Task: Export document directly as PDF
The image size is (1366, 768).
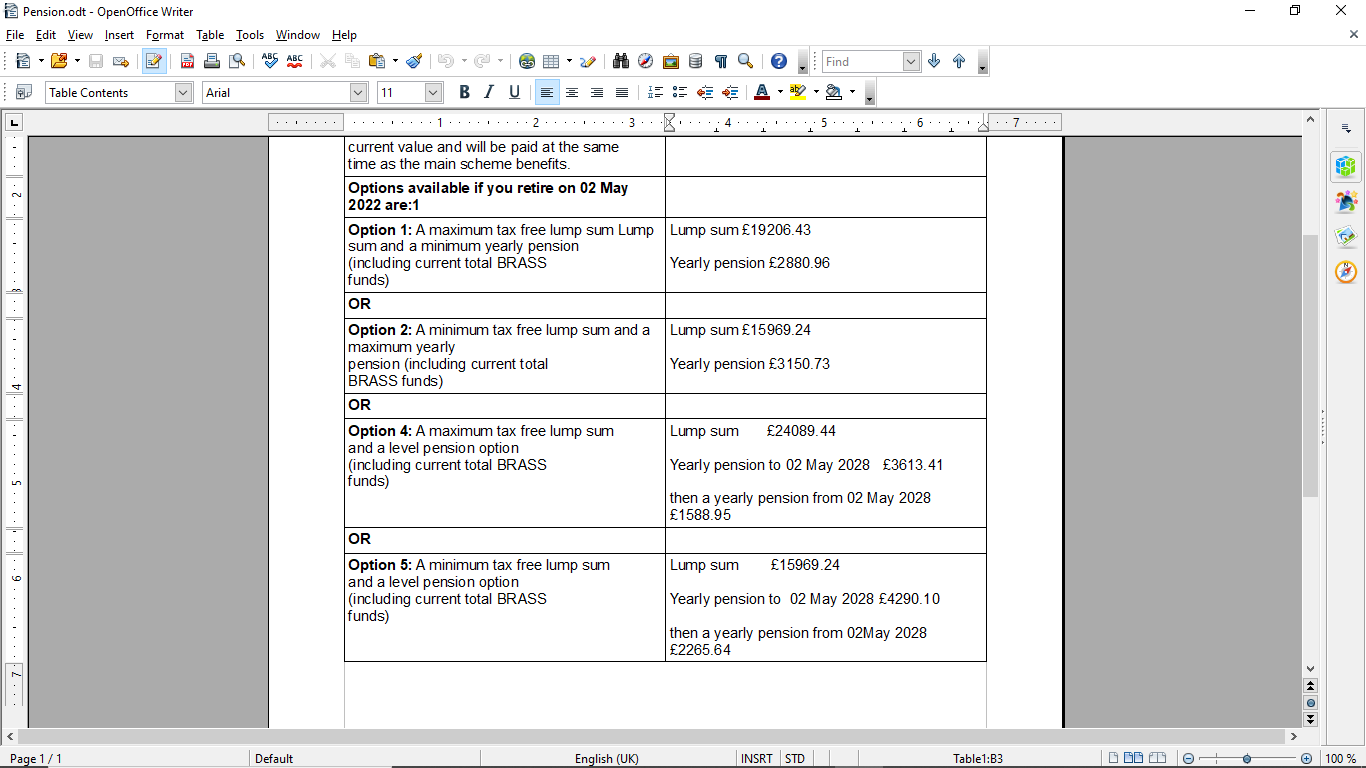Action: pyautogui.click(x=187, y=61)
